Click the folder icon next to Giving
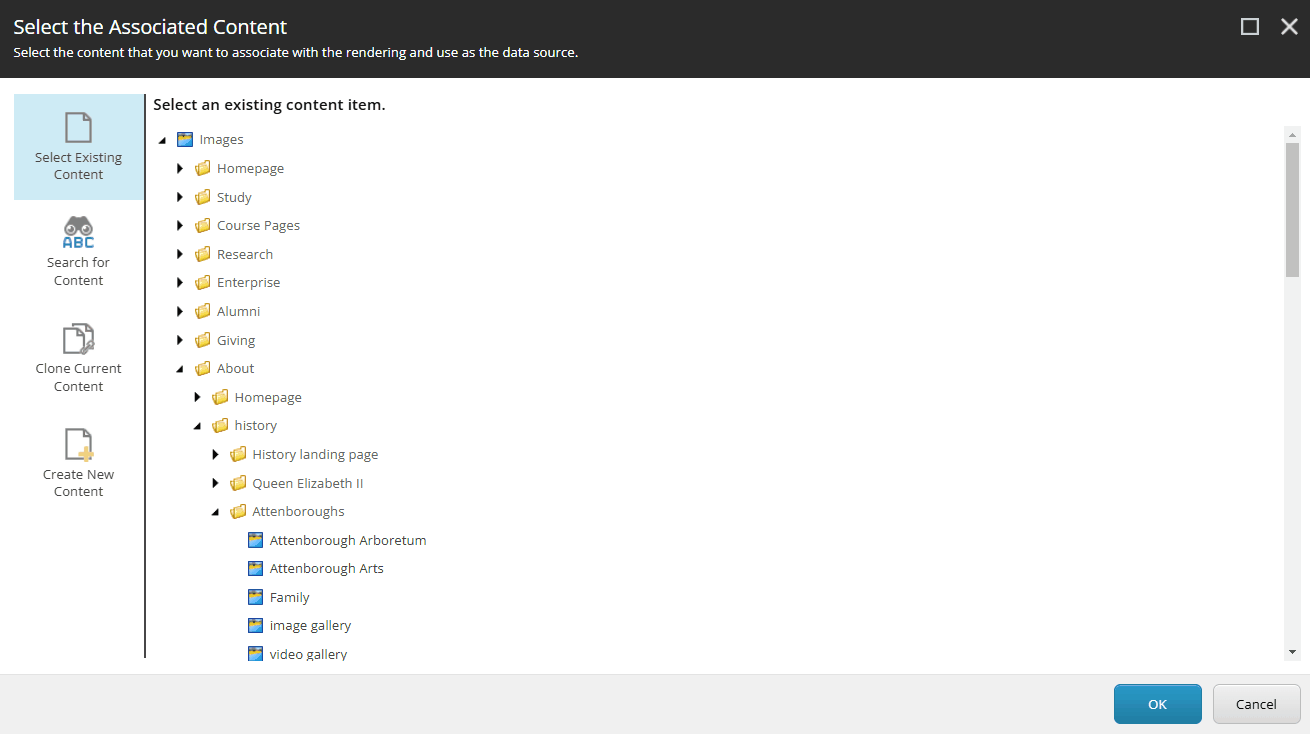The width and height of the screenshot is (1310, 734). pyautogui.click(x=202, y=340)
